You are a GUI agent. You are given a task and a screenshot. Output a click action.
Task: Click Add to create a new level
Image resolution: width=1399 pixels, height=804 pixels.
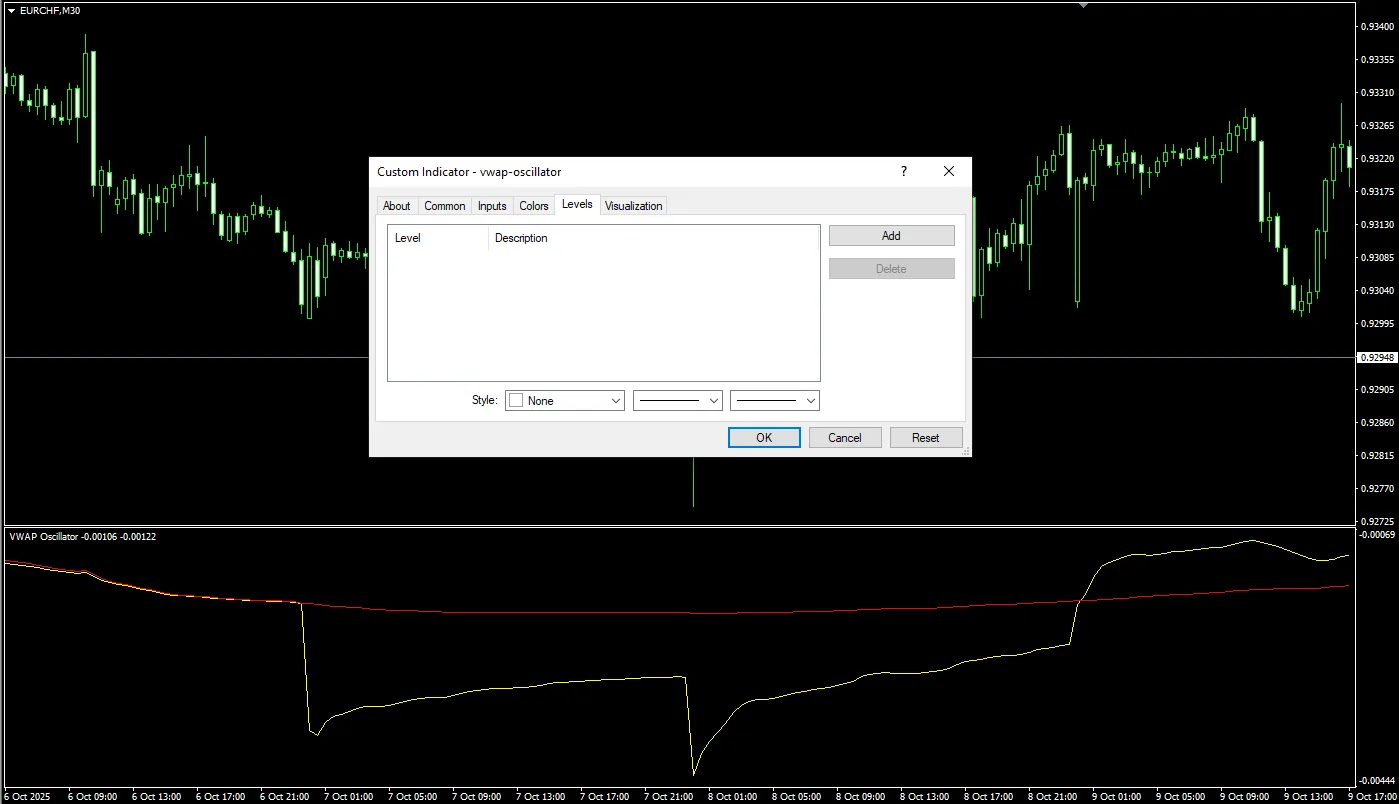[890, 235]
